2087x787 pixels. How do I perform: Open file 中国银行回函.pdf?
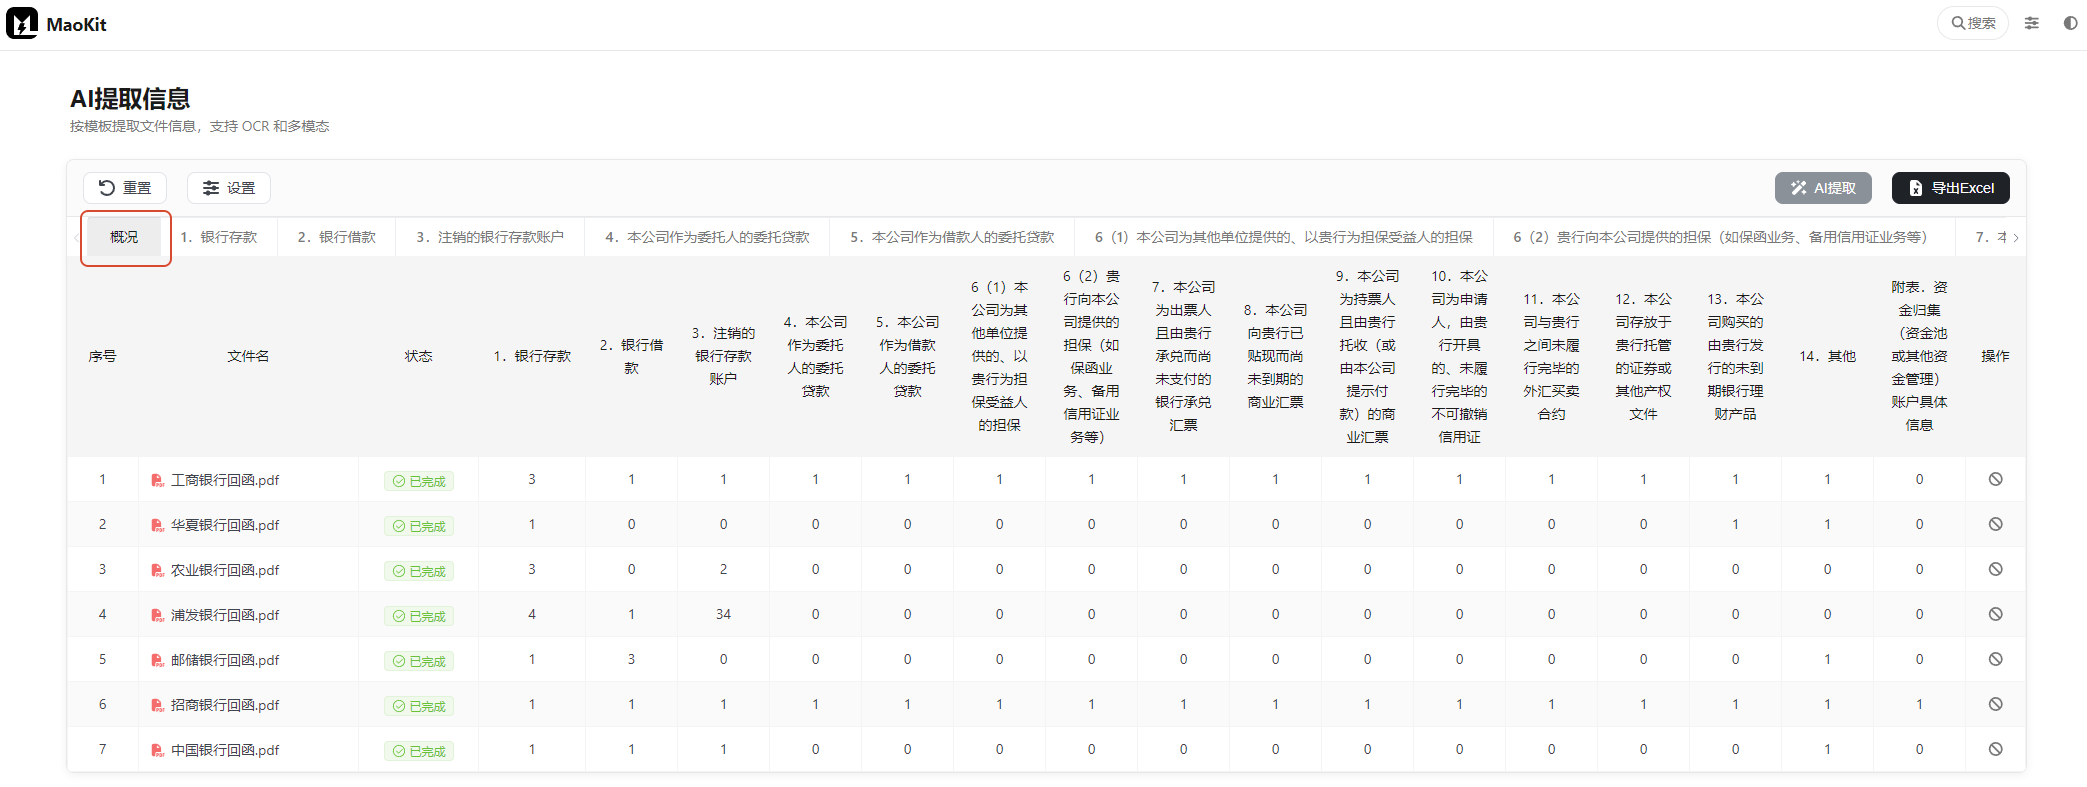[x=225, y=751]
